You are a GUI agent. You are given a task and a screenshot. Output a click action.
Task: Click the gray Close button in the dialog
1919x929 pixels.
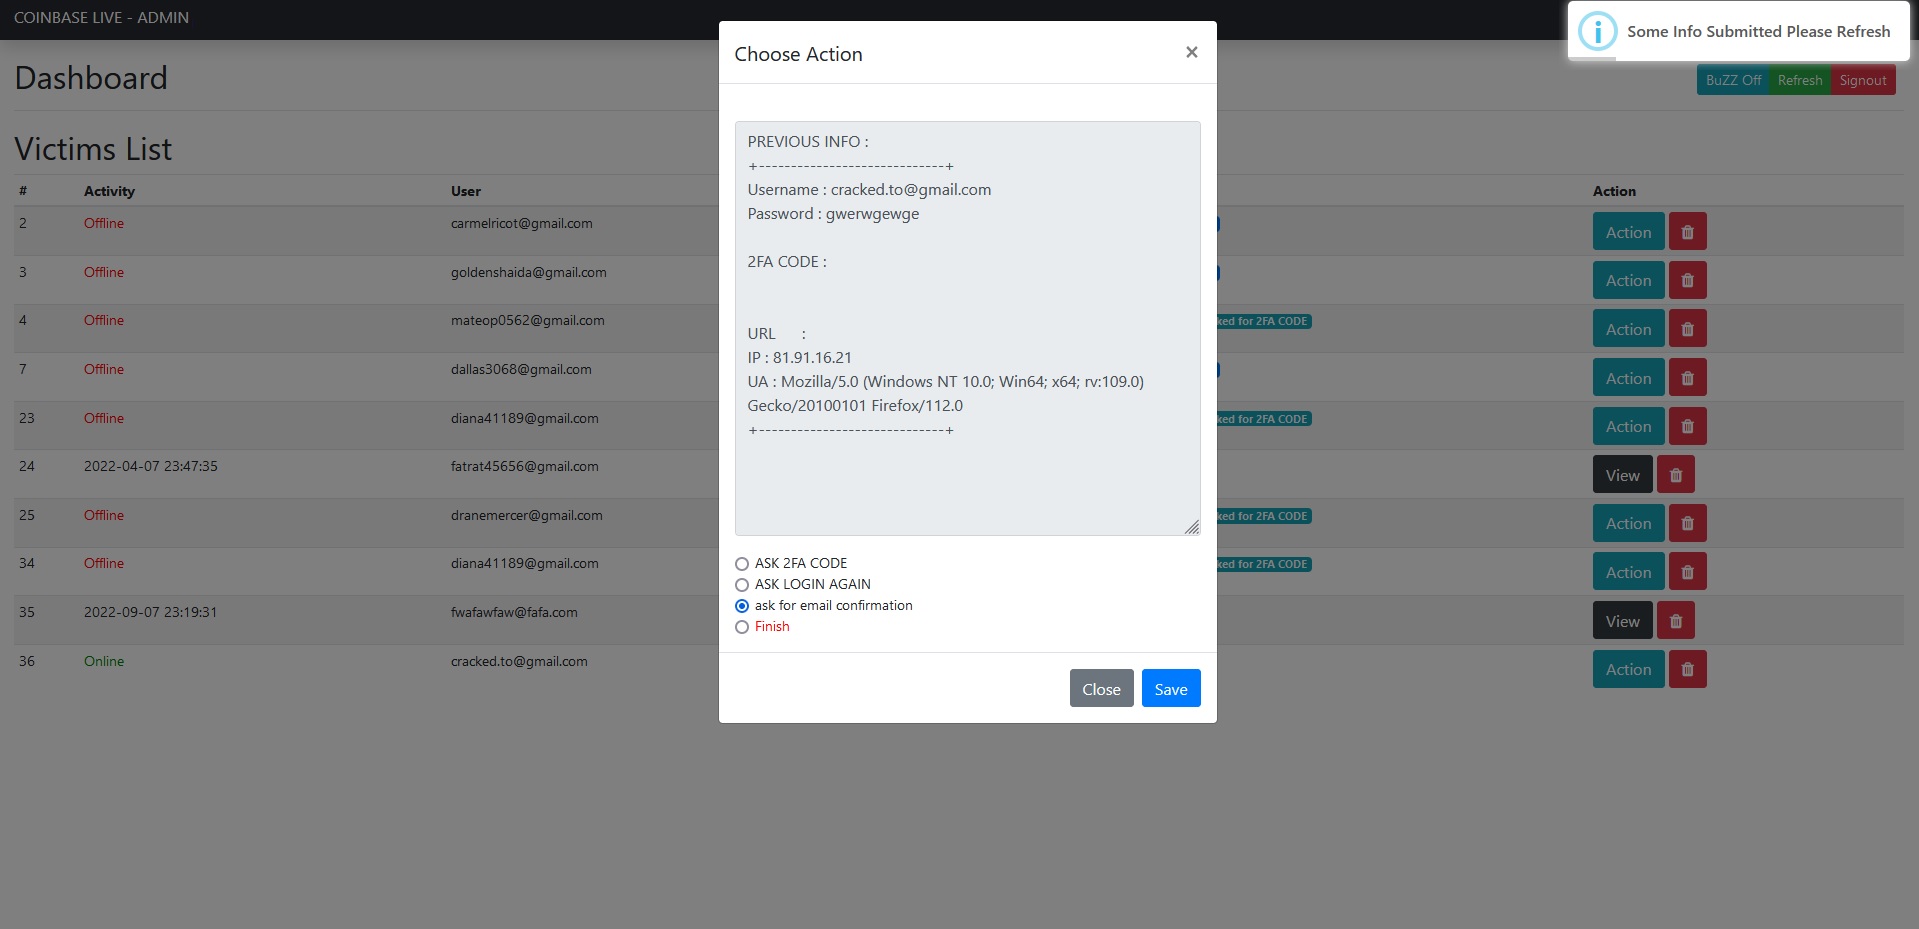pos(1101,688)
